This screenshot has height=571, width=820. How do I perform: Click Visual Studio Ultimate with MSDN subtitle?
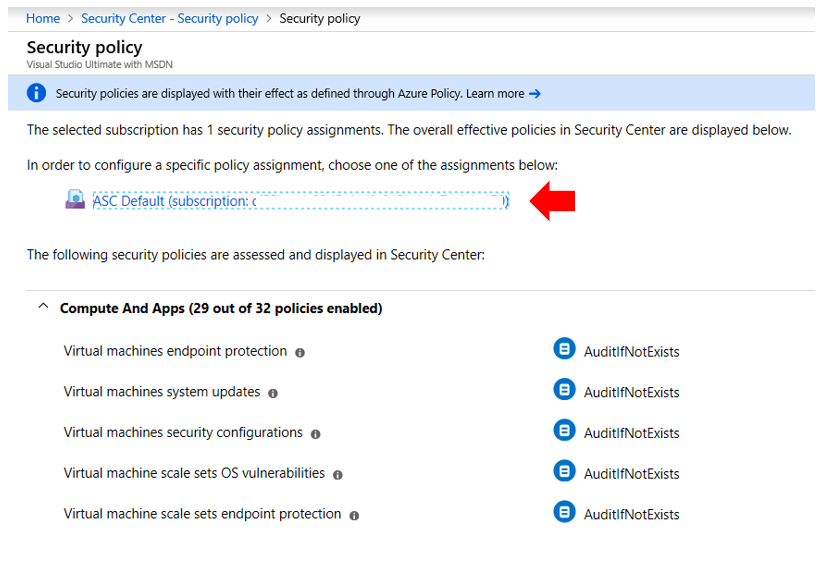point(99,65)
